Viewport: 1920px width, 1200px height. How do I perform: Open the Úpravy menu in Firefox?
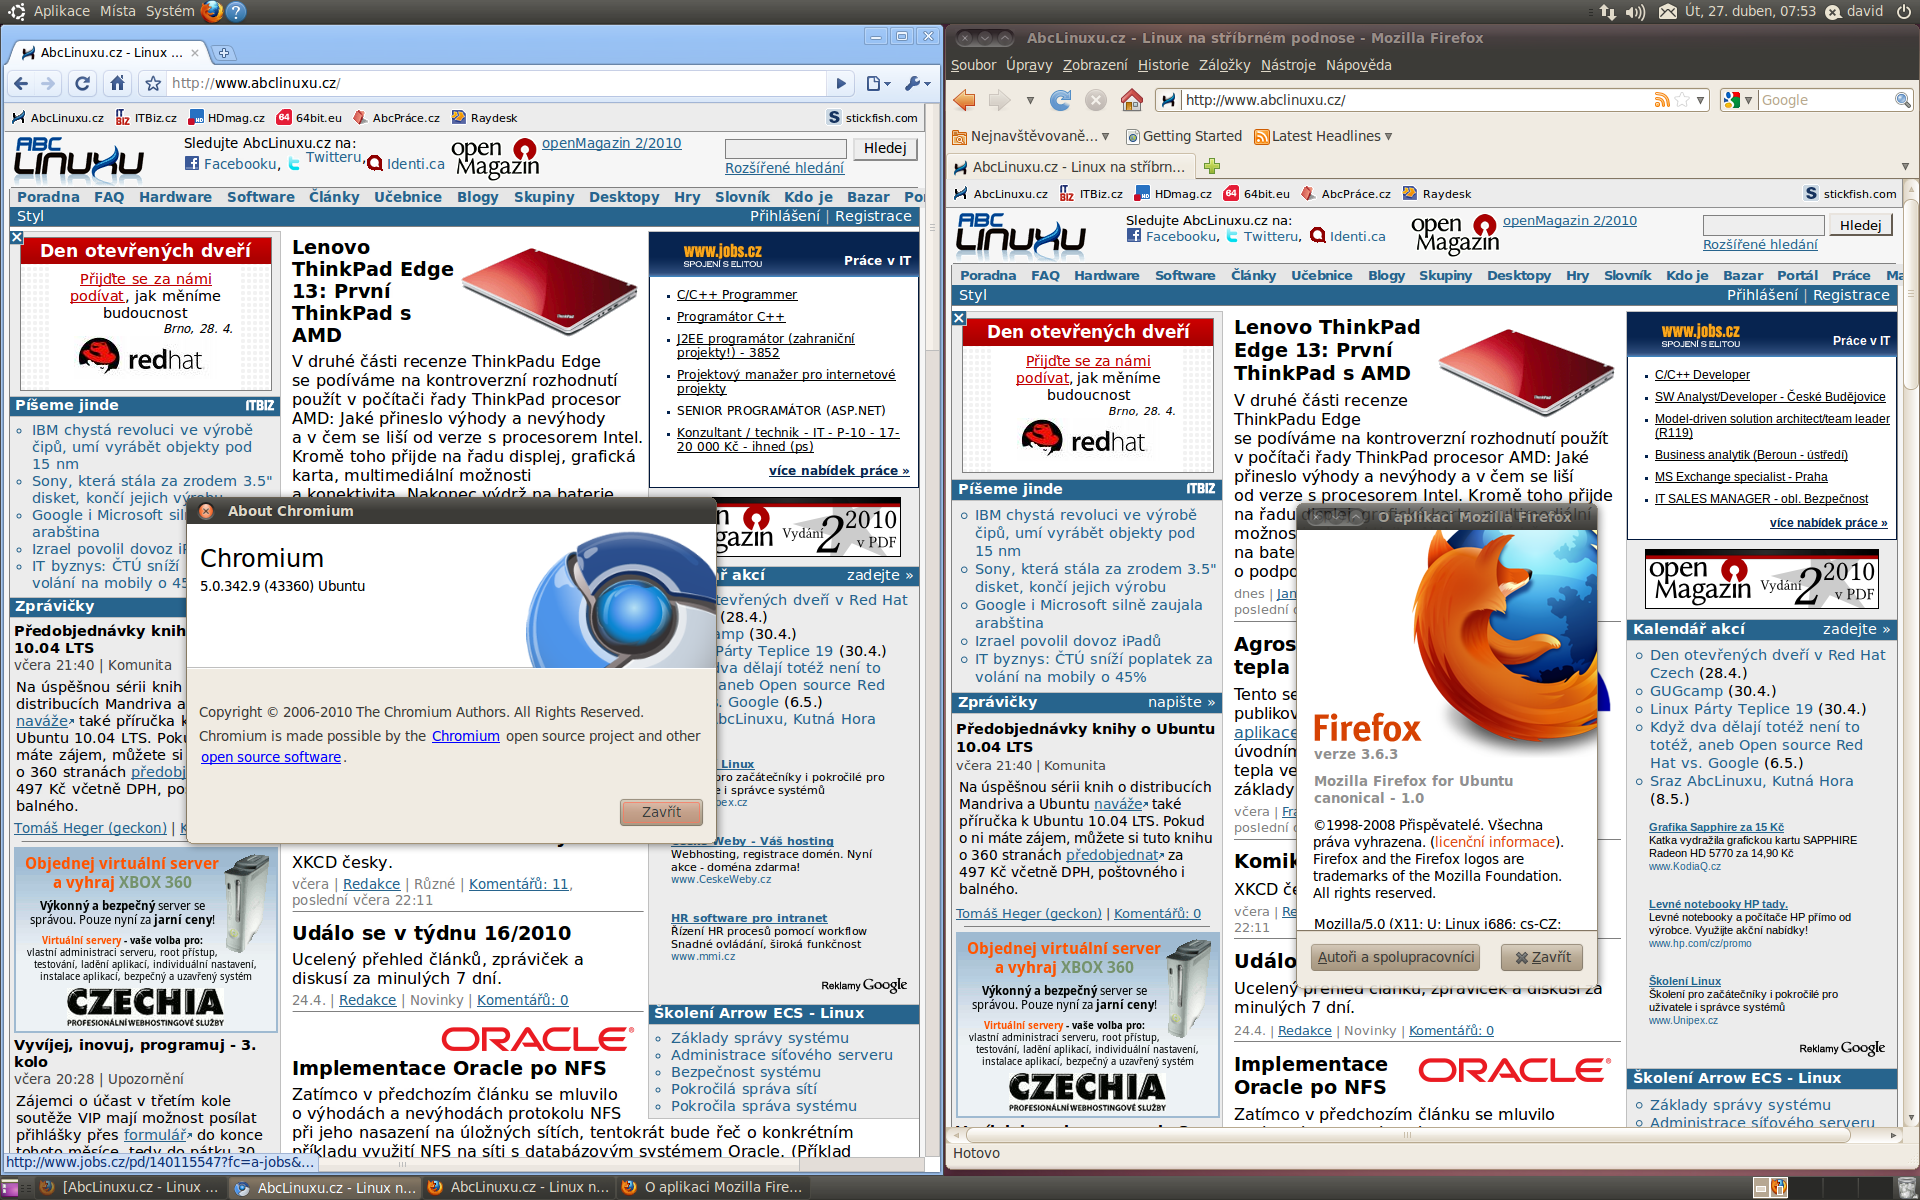[x=1029, y=65]
